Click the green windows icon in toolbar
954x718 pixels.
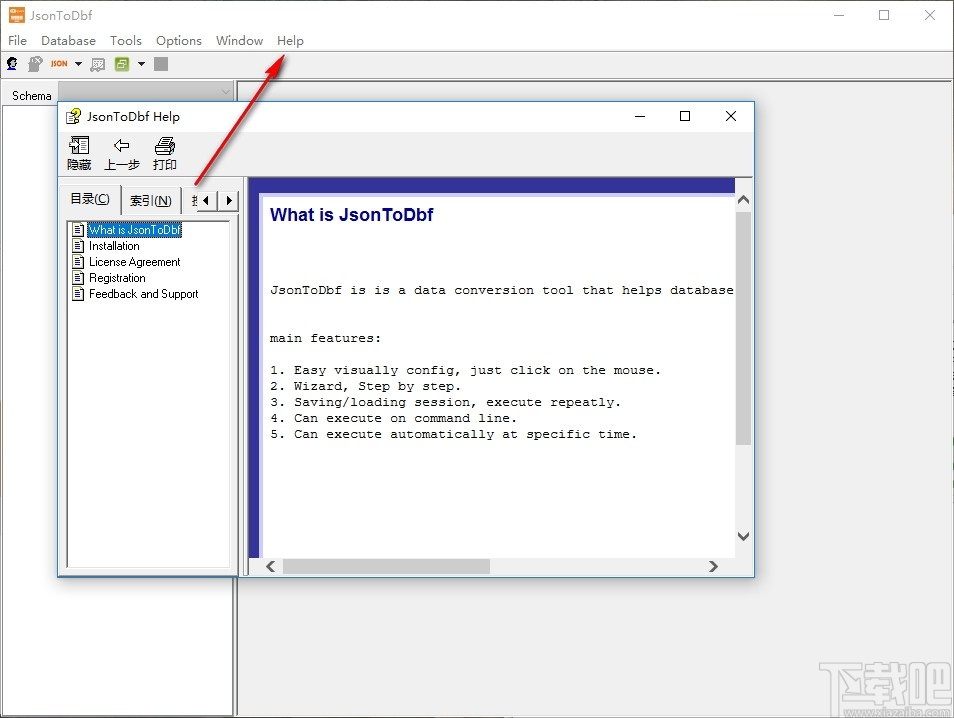(x=122, y=64)
